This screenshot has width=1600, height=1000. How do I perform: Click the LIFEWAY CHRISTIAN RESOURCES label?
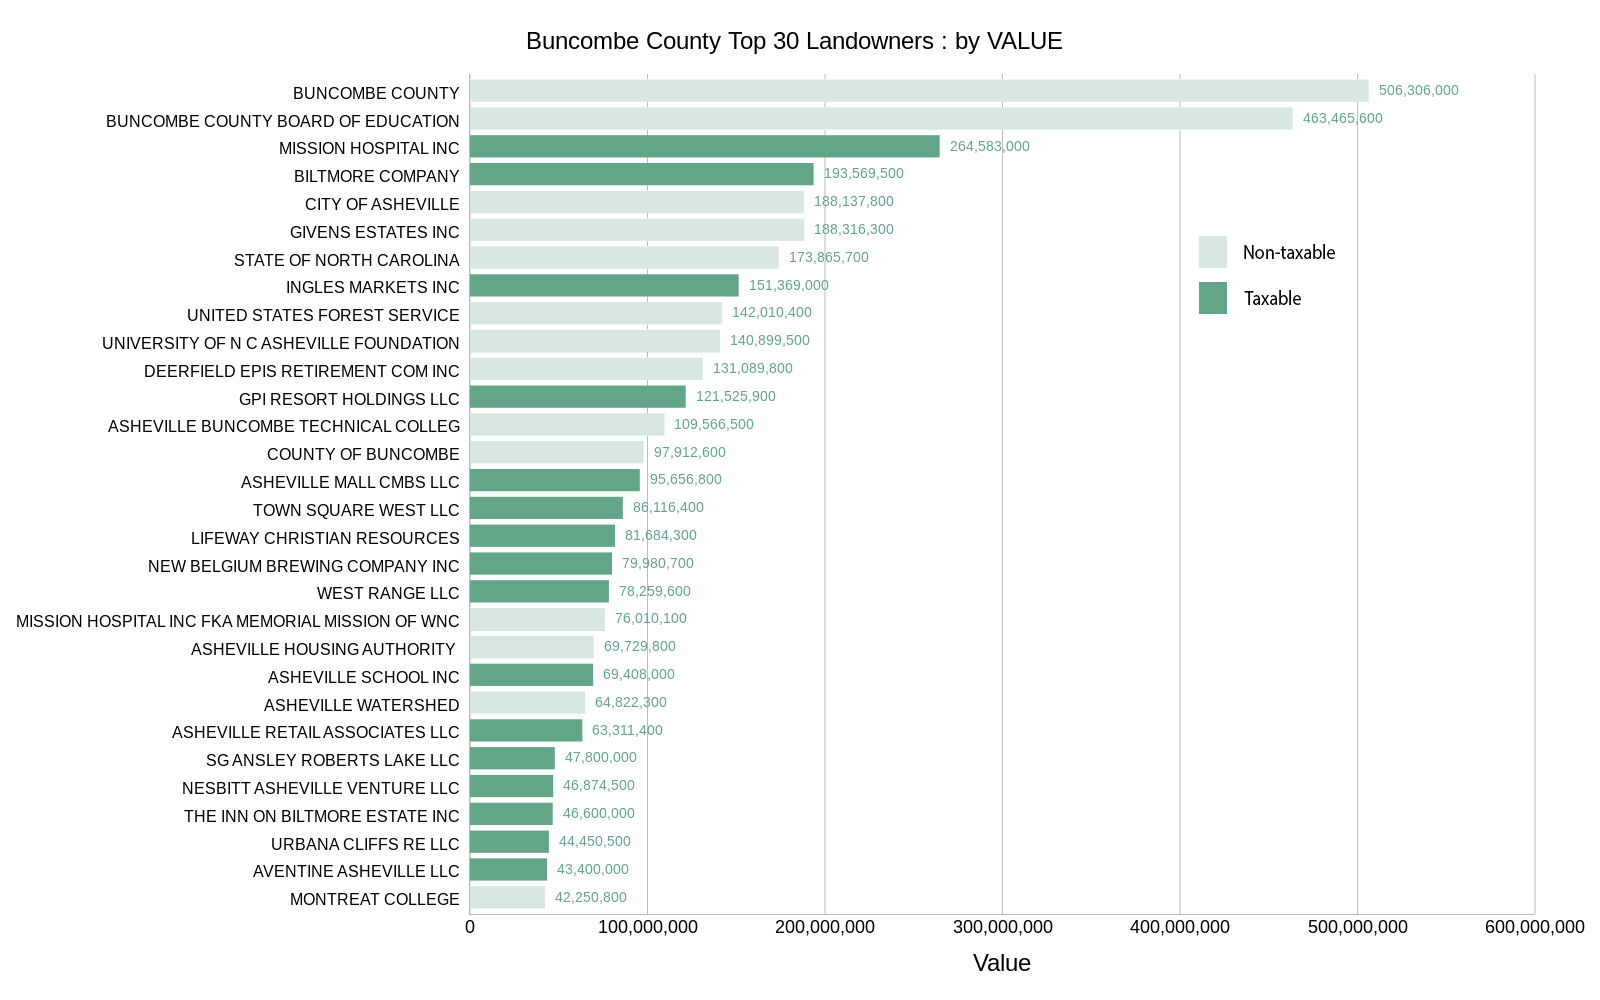pos(325,538)
